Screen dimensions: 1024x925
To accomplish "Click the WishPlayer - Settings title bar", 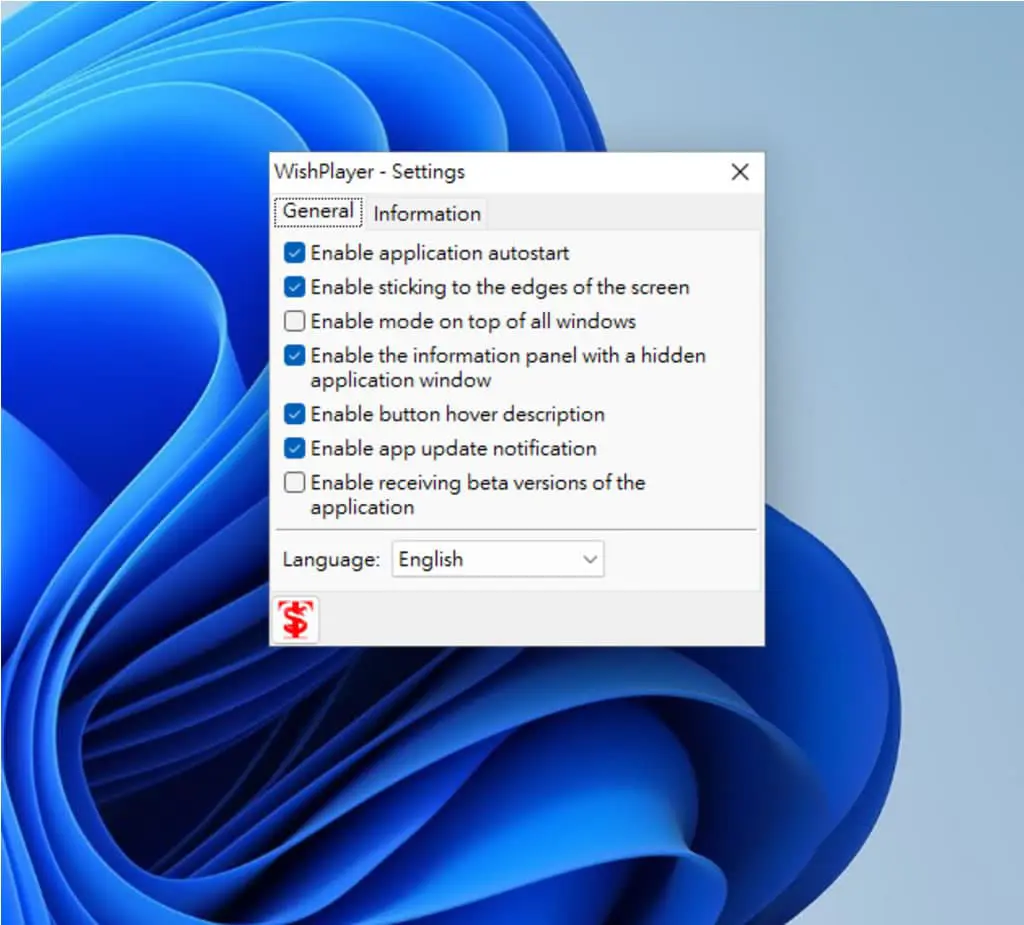I will [496, 172].
